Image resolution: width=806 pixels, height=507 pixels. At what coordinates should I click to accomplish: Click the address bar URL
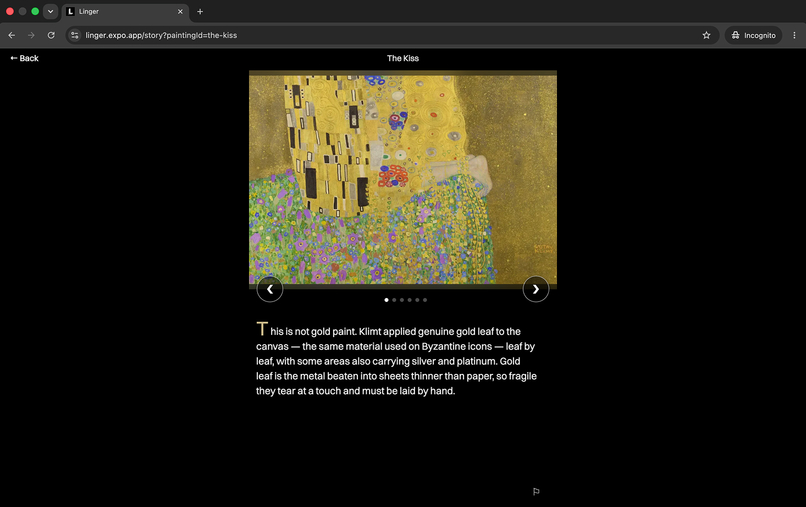click(161, 35)
